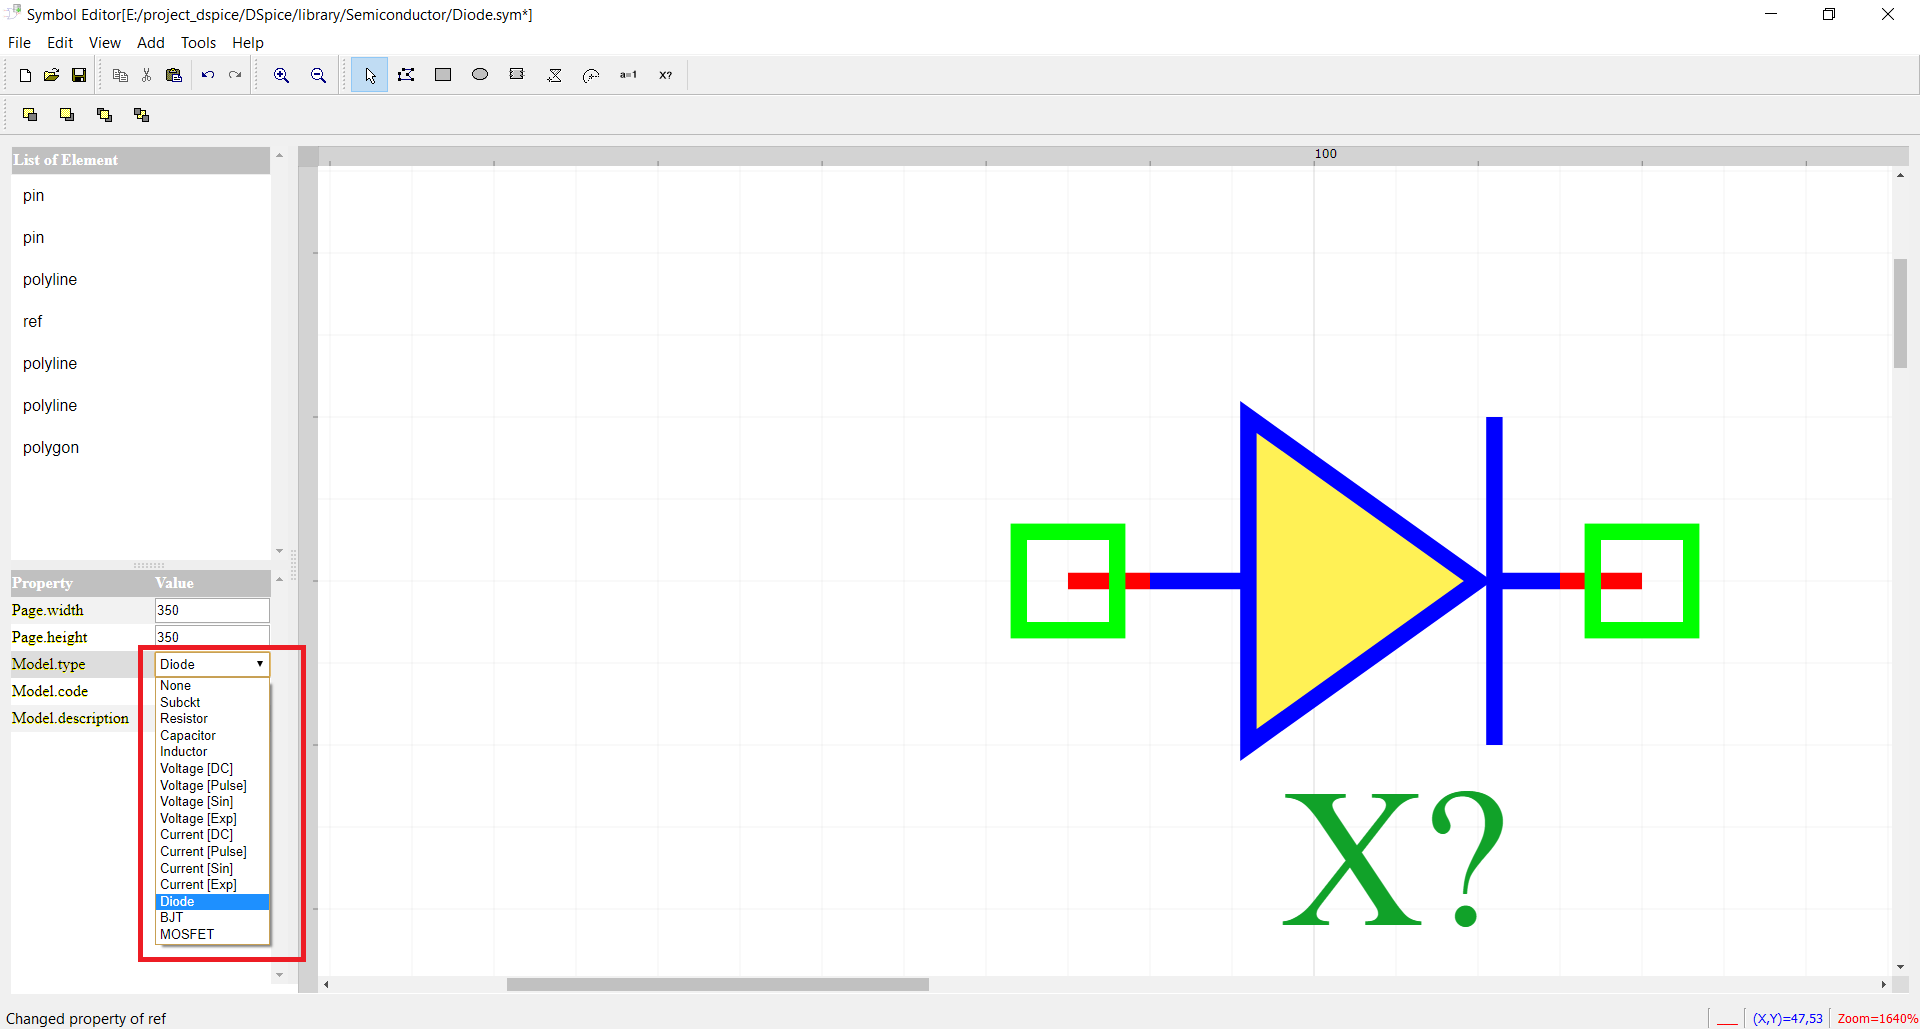Screen dimensions: 1920x1029
Task: Click the Zoom Out magnifier icon
Action: [318, 74]
